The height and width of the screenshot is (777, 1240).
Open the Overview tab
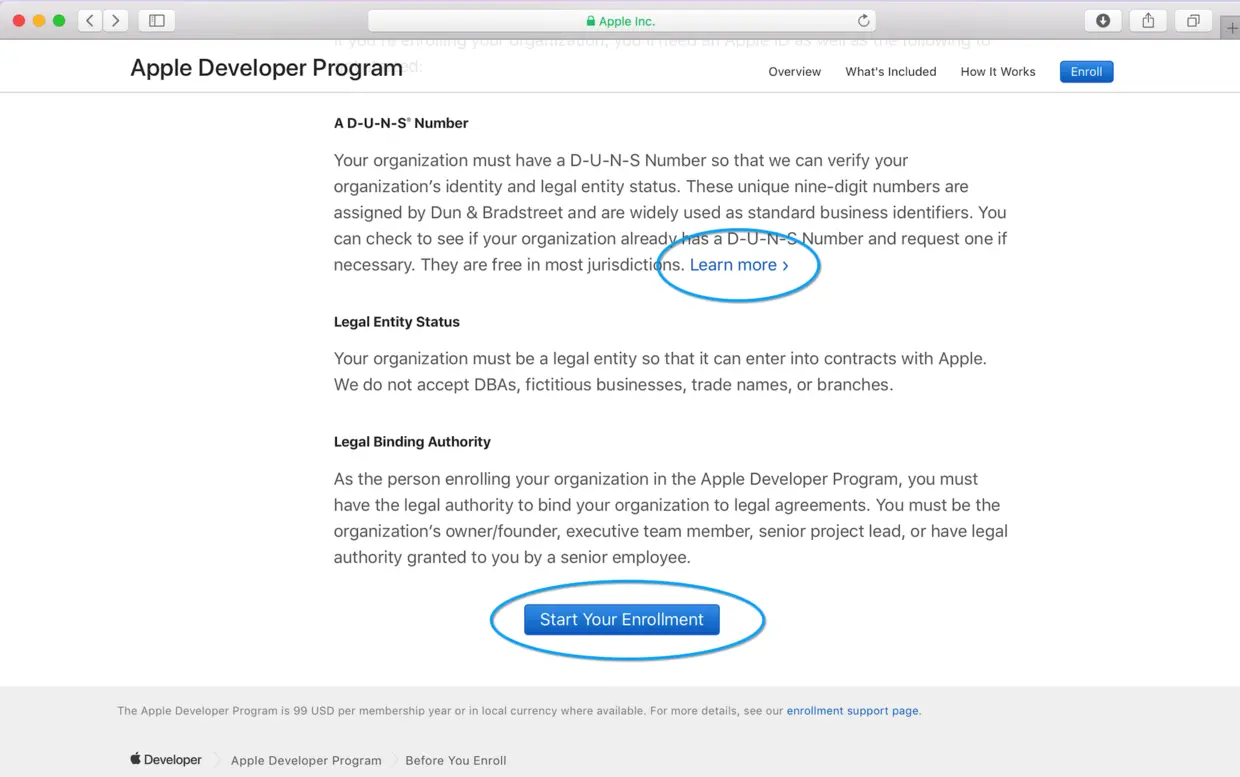click(x=795, y=72)
